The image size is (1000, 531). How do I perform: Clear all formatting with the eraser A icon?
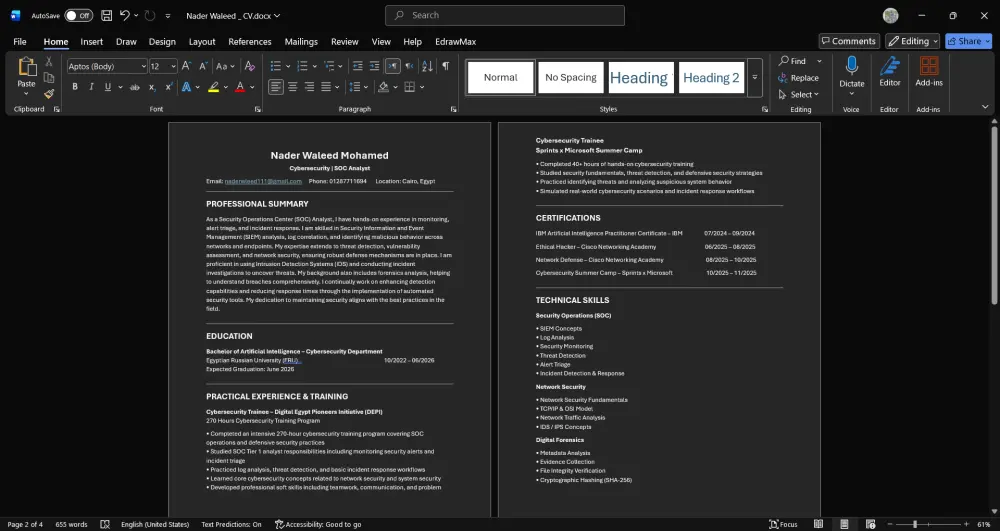pos(250,66)
